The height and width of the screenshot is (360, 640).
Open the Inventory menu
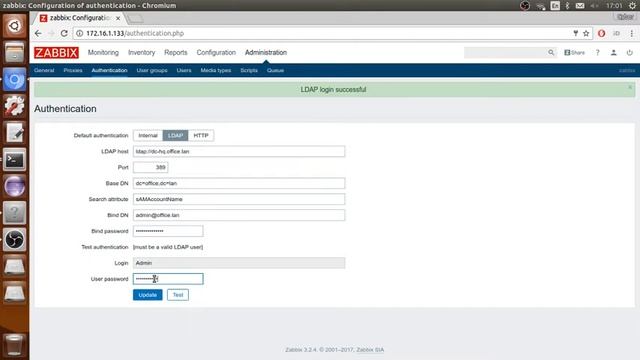(x=142, y=53)
